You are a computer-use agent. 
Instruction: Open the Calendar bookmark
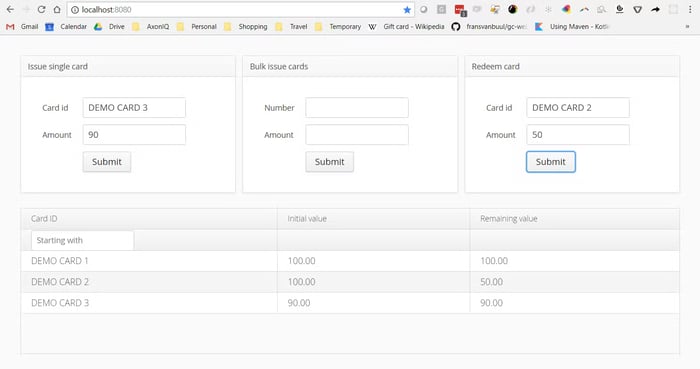66,27
